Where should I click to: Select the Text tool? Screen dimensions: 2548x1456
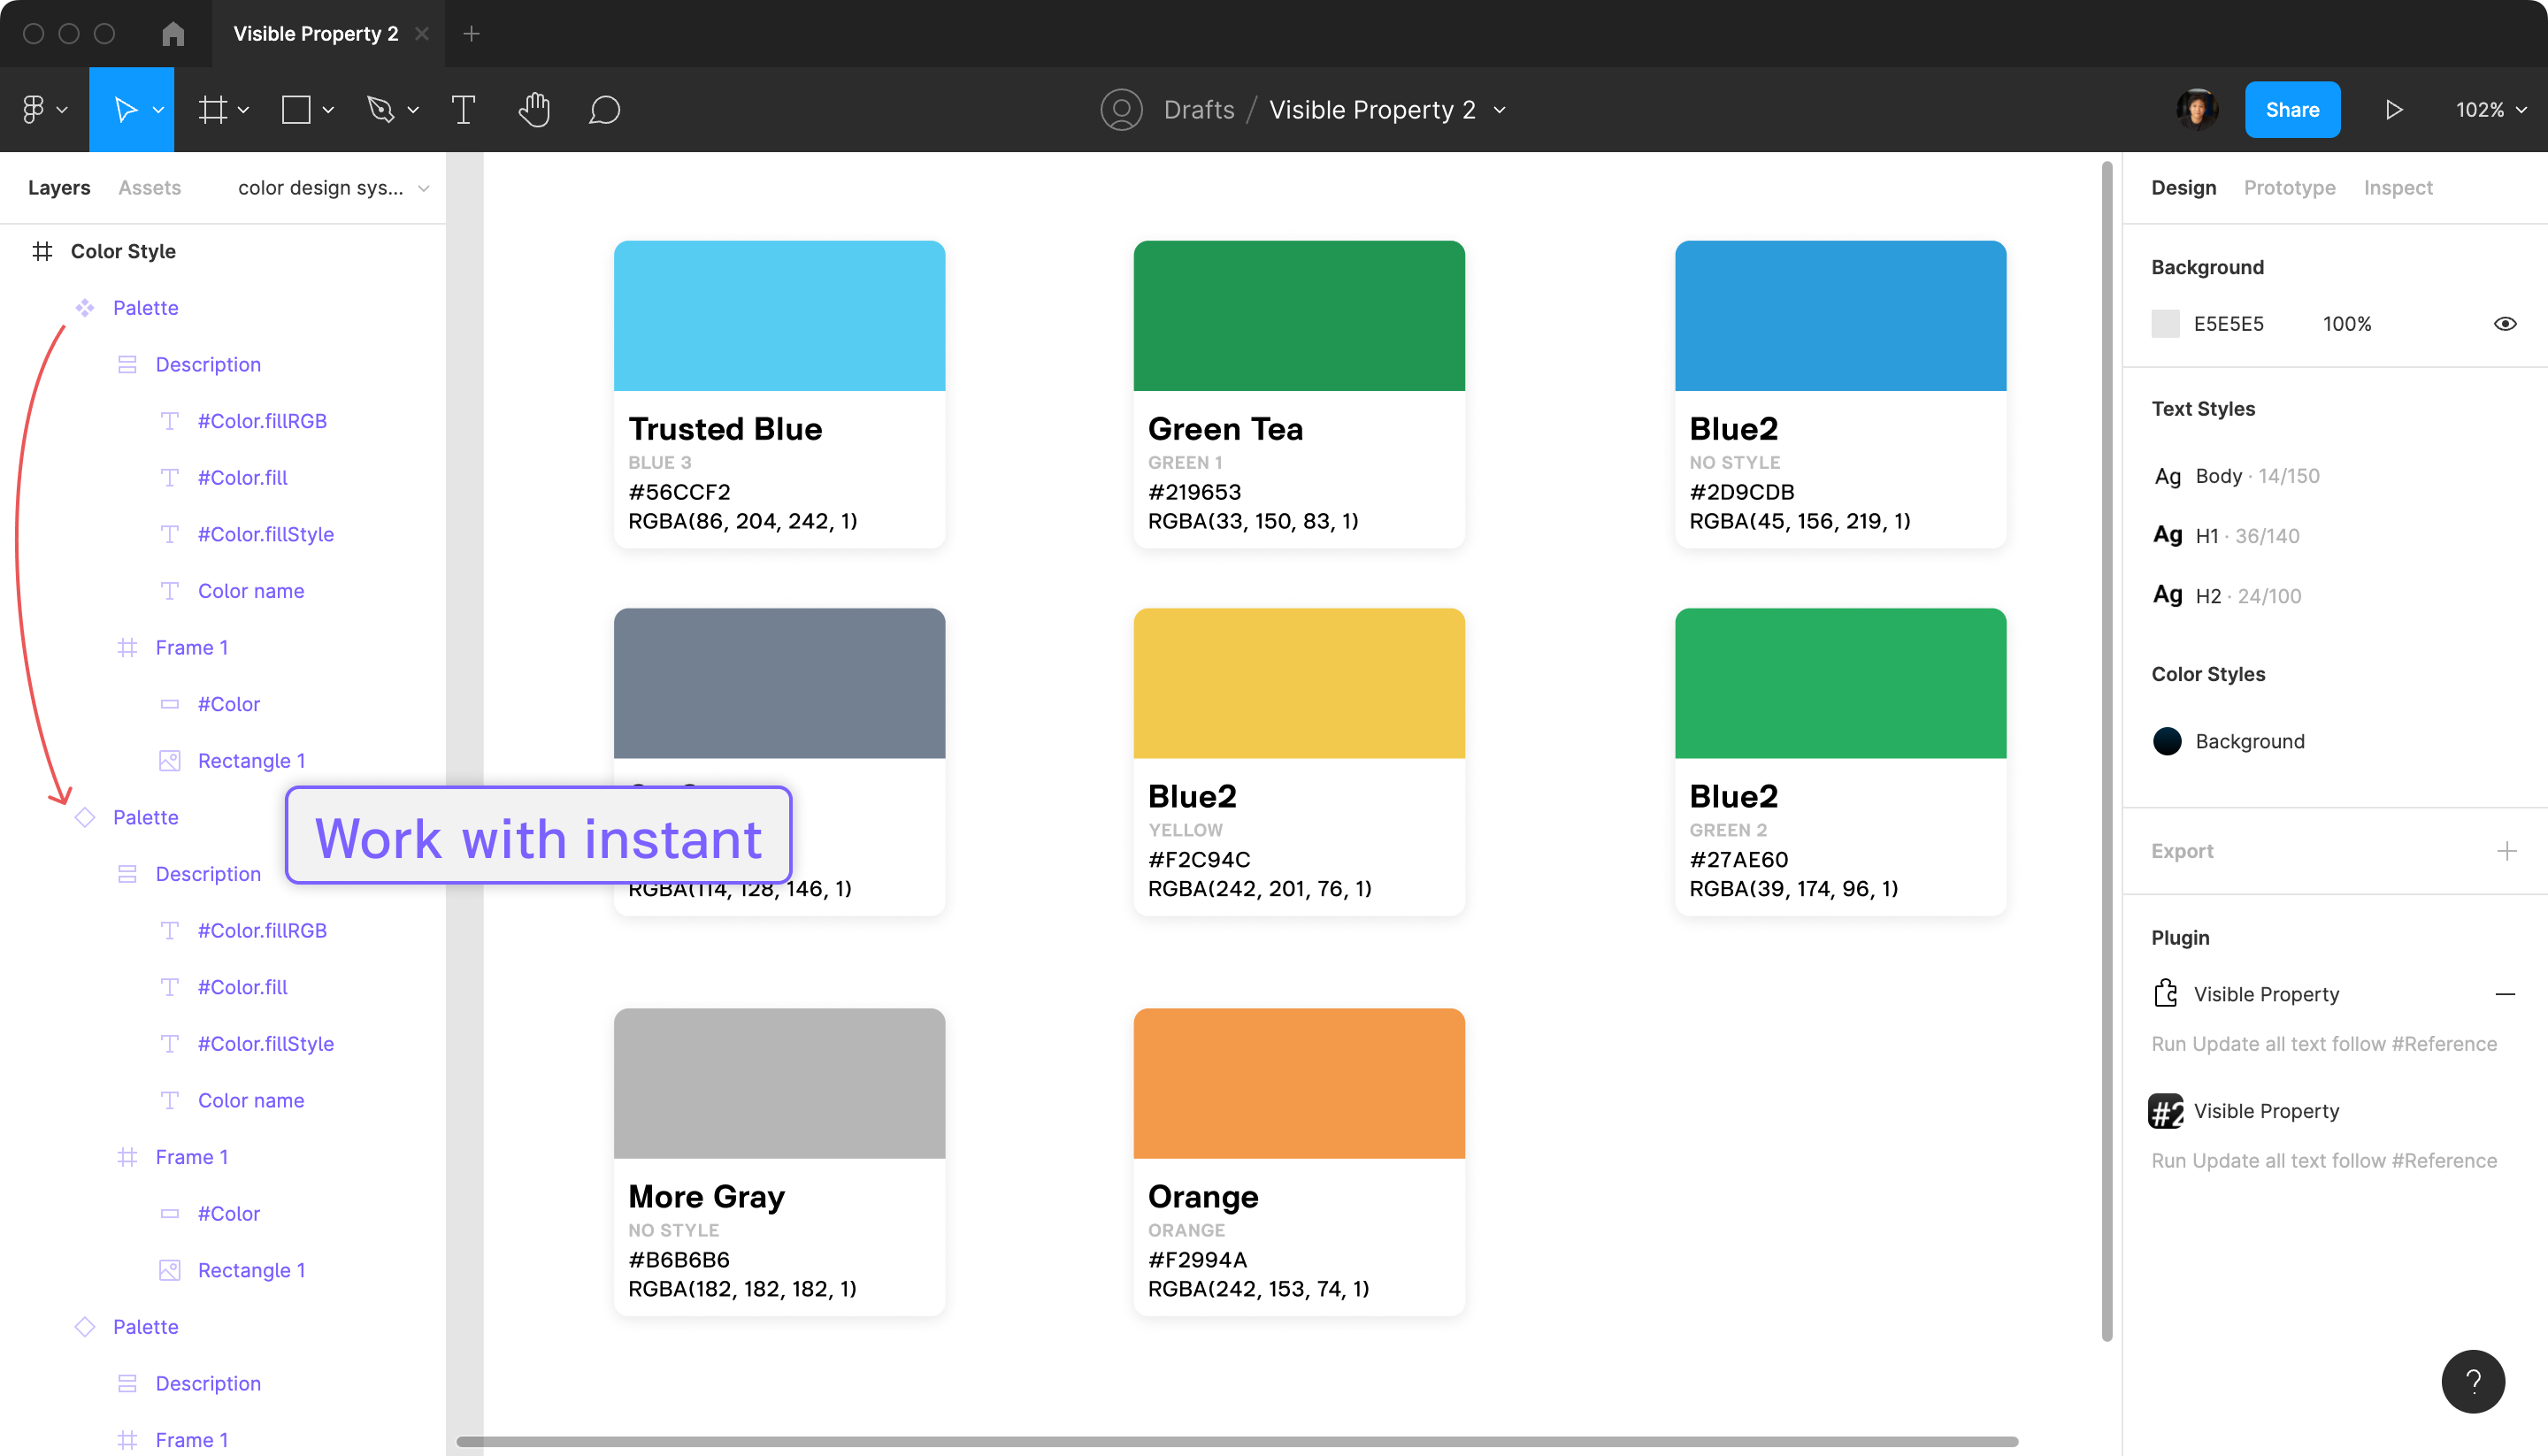pos(461,109)
